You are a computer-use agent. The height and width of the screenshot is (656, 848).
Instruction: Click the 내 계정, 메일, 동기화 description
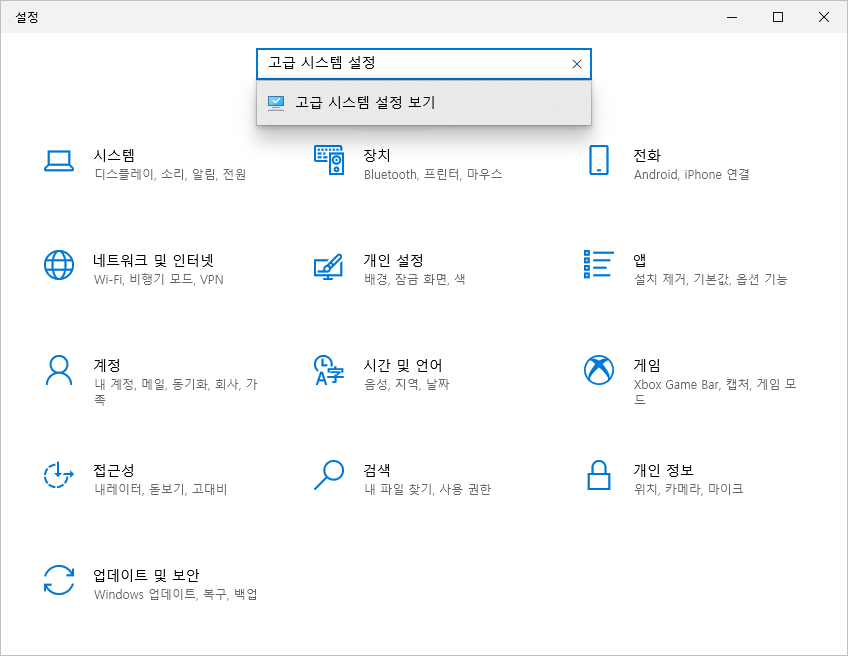(176, 392)
